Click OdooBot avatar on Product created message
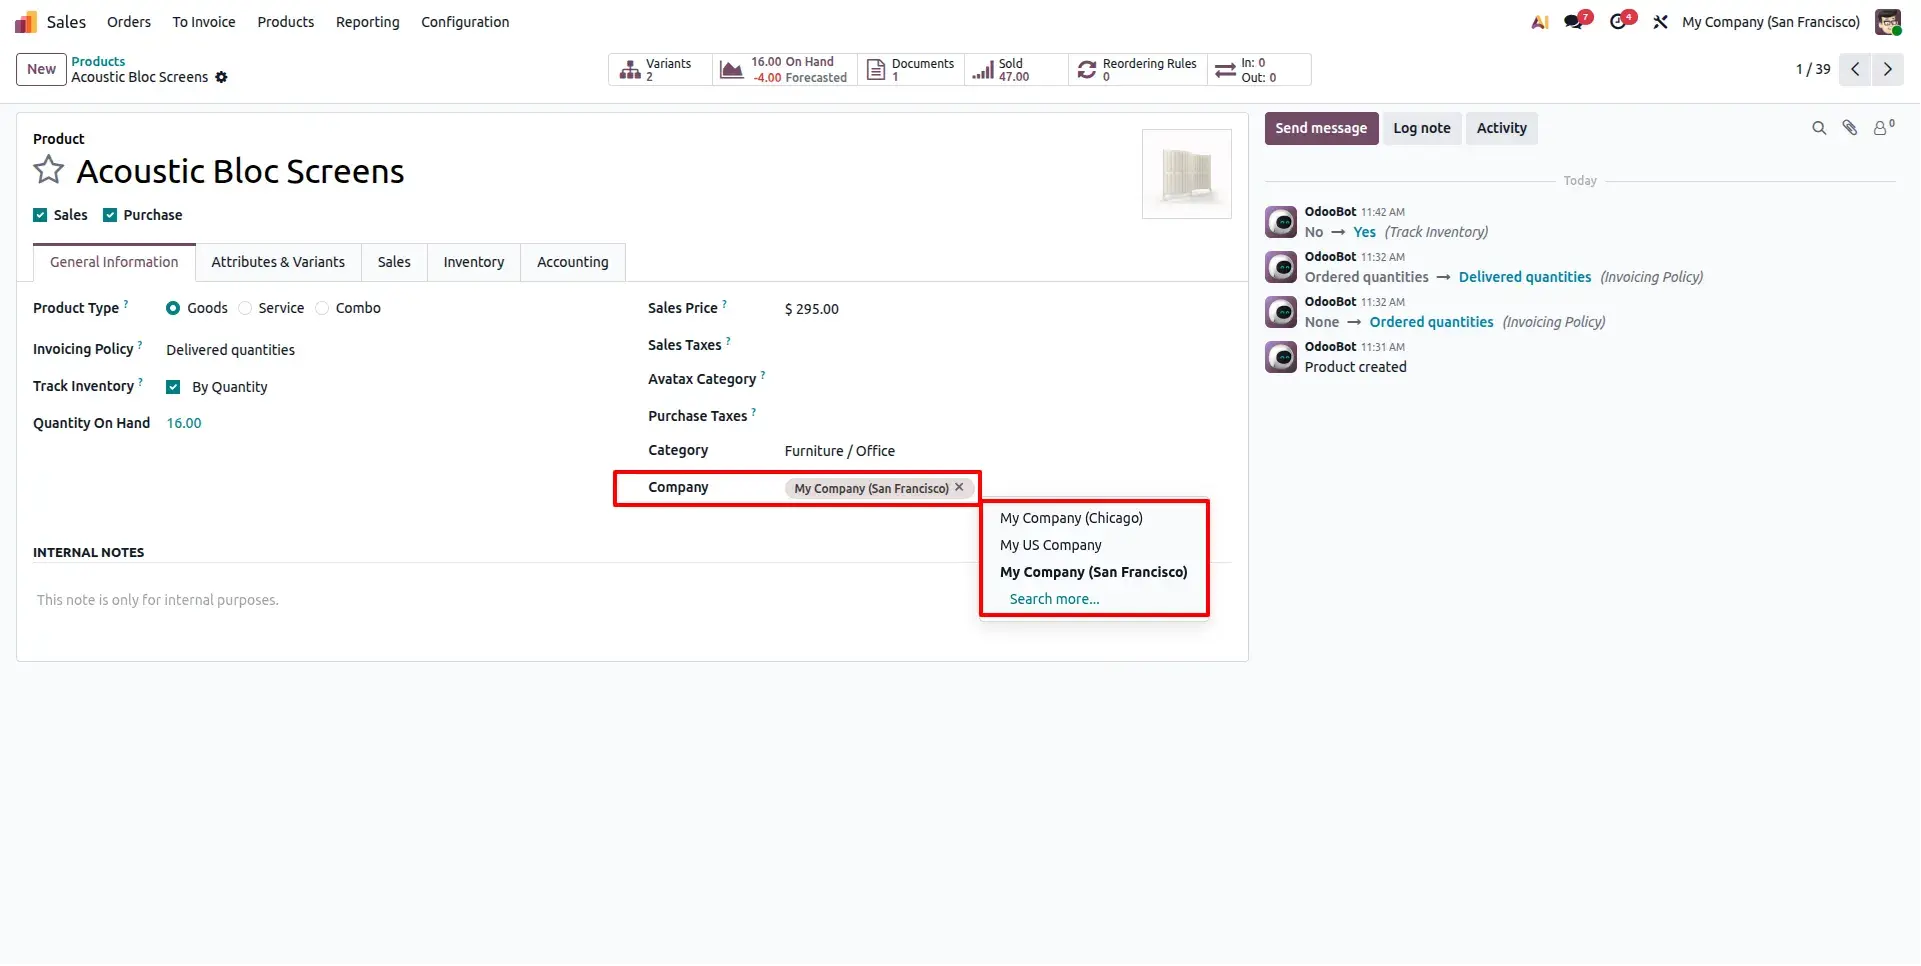This screenshot has width=1921, height=966. (1281, 357)
